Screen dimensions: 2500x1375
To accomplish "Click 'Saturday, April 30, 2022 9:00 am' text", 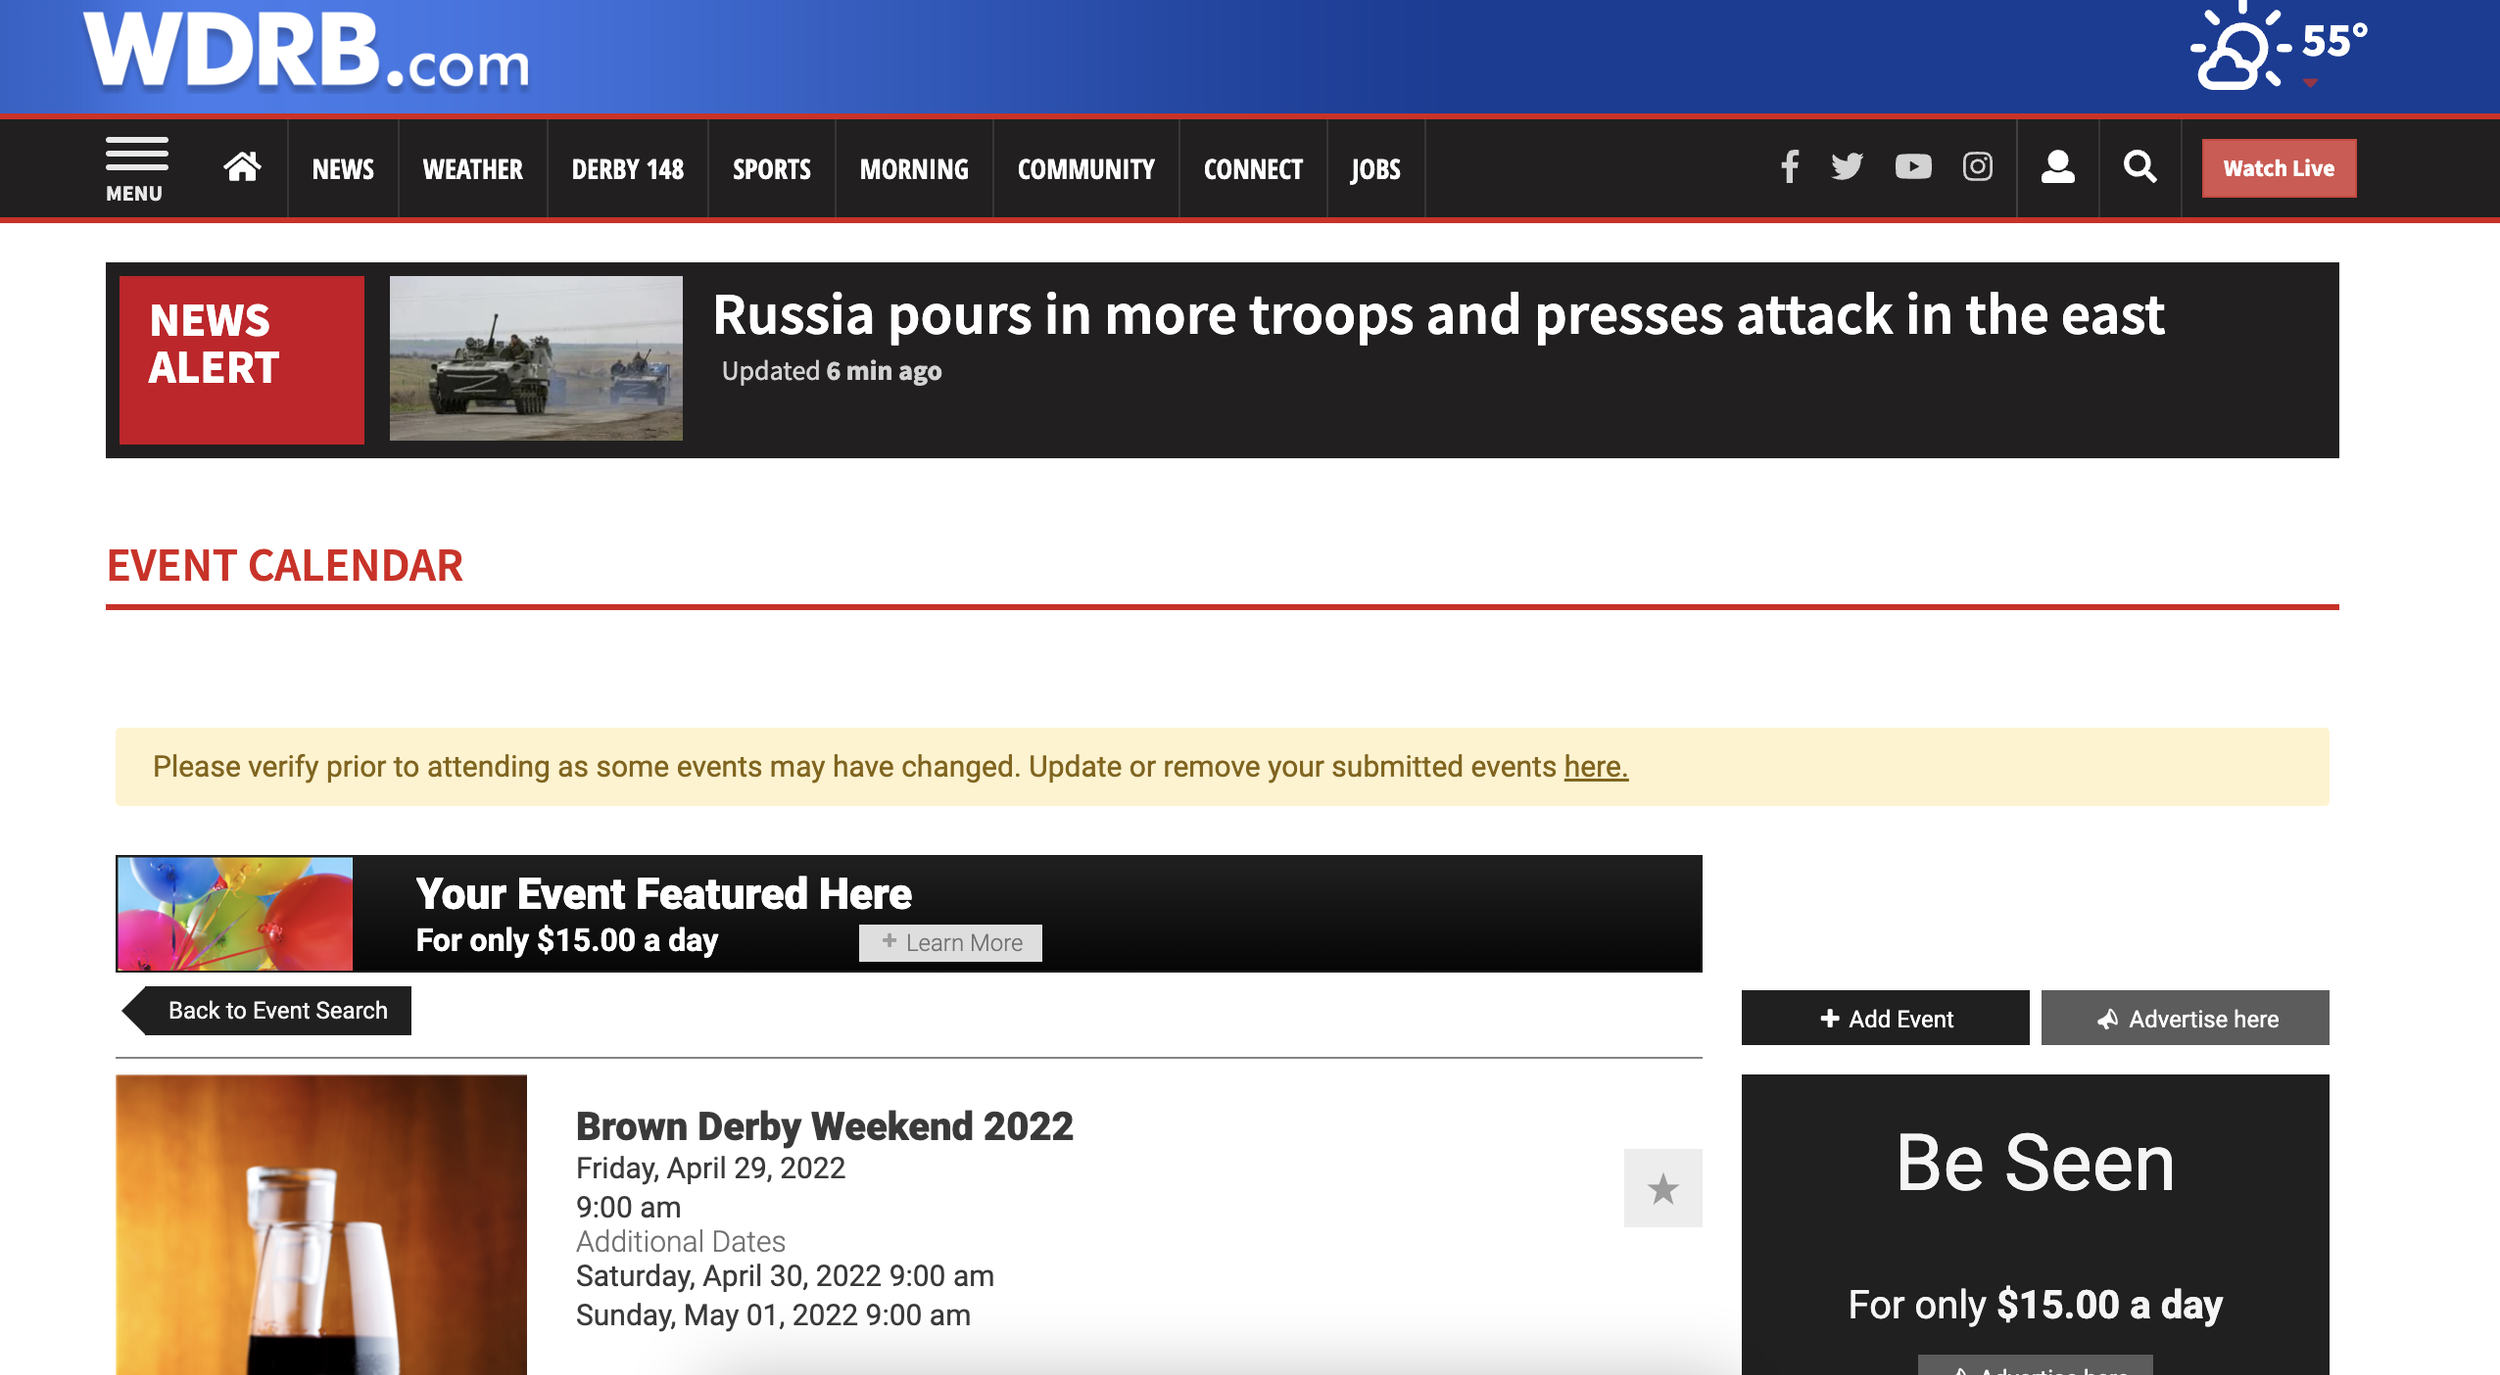I will click(x=785, y=1276).
